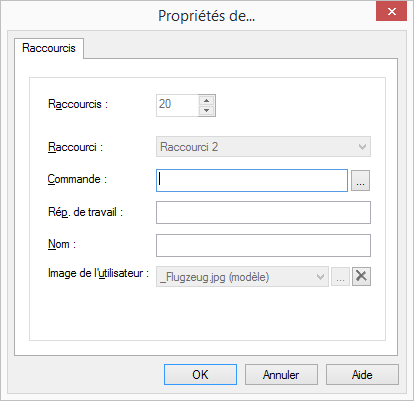Select the Nom input field

click(x=263, y=245)
